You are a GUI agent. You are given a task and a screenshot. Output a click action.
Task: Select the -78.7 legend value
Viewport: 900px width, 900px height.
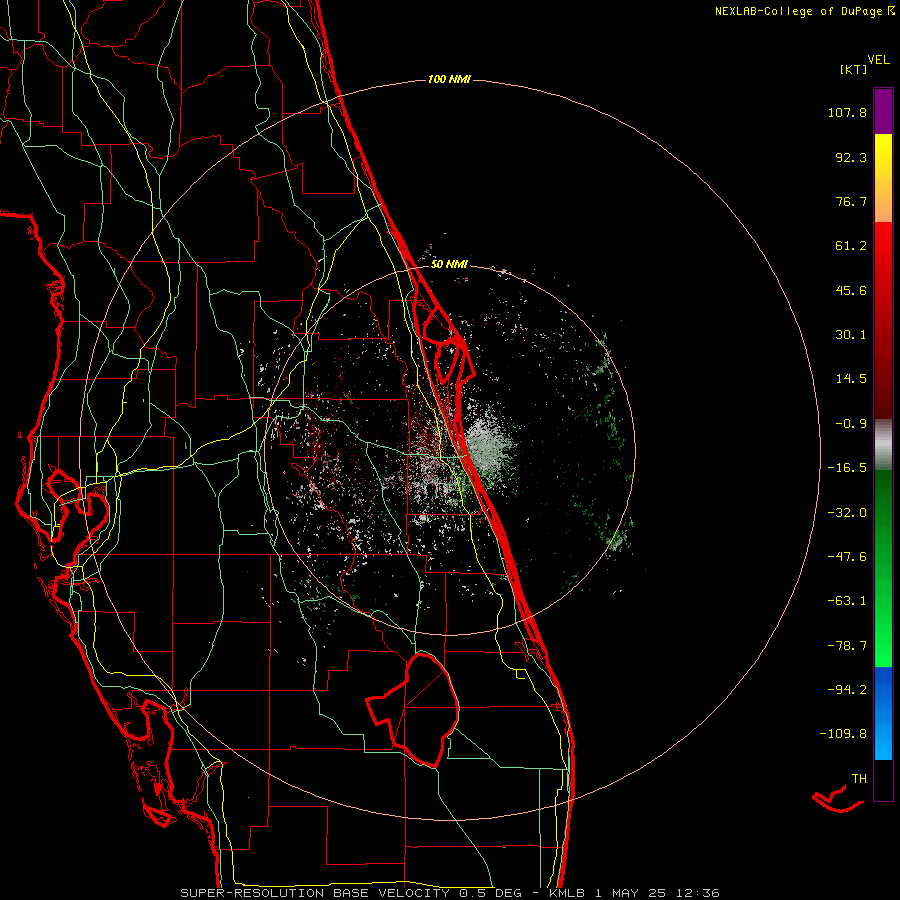847,646
